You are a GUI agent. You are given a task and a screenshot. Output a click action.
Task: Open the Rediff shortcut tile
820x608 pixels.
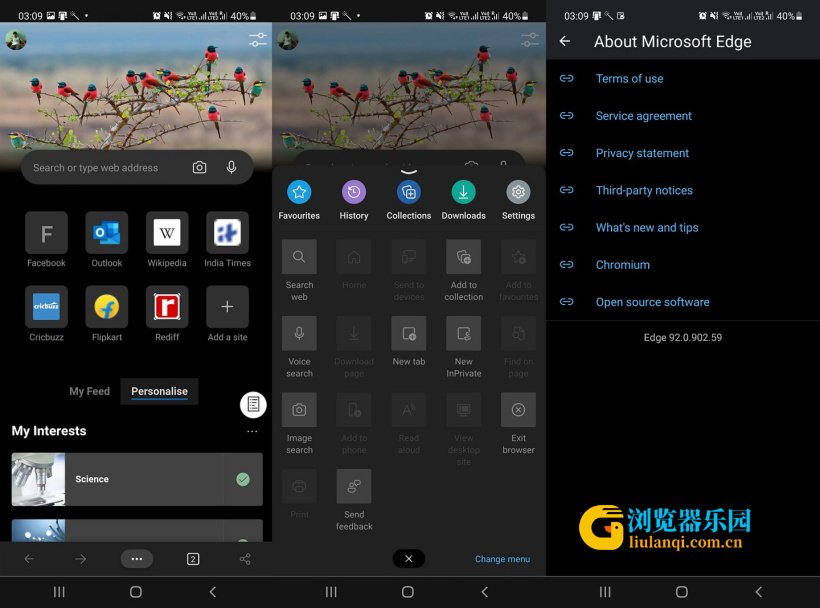click(167, 307)
